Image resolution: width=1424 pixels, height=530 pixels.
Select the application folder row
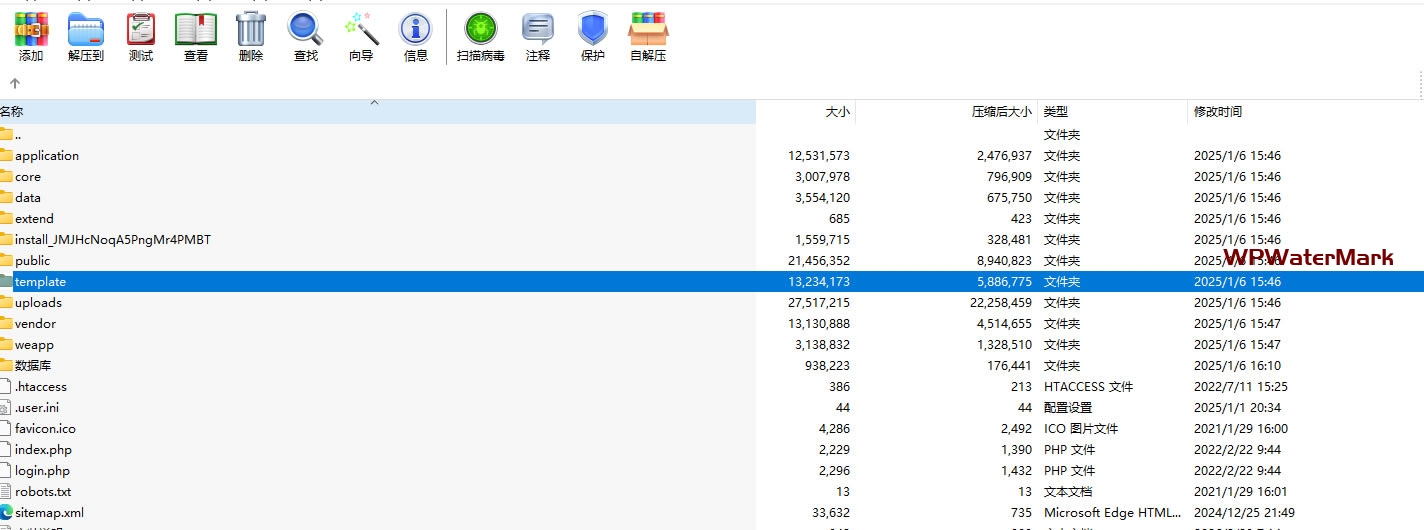pyautogui.click(x=47, y=156)
